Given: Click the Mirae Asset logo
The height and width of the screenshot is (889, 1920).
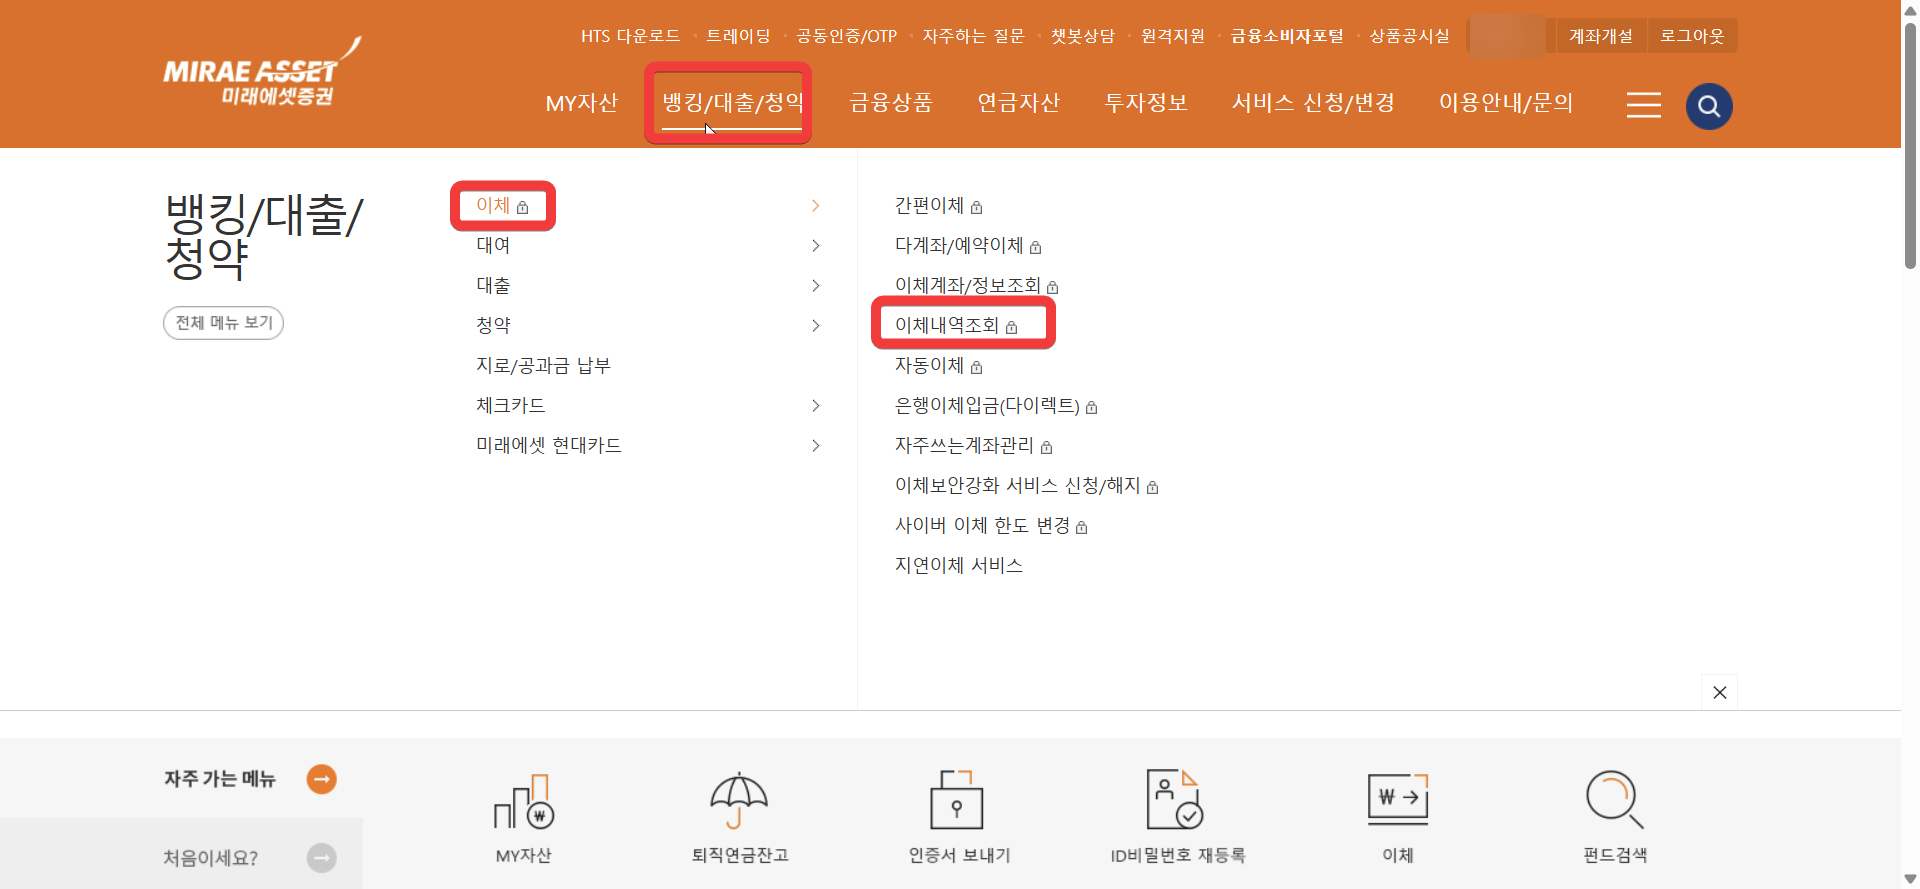Looking at the screenshot, I should pos(262,73).
